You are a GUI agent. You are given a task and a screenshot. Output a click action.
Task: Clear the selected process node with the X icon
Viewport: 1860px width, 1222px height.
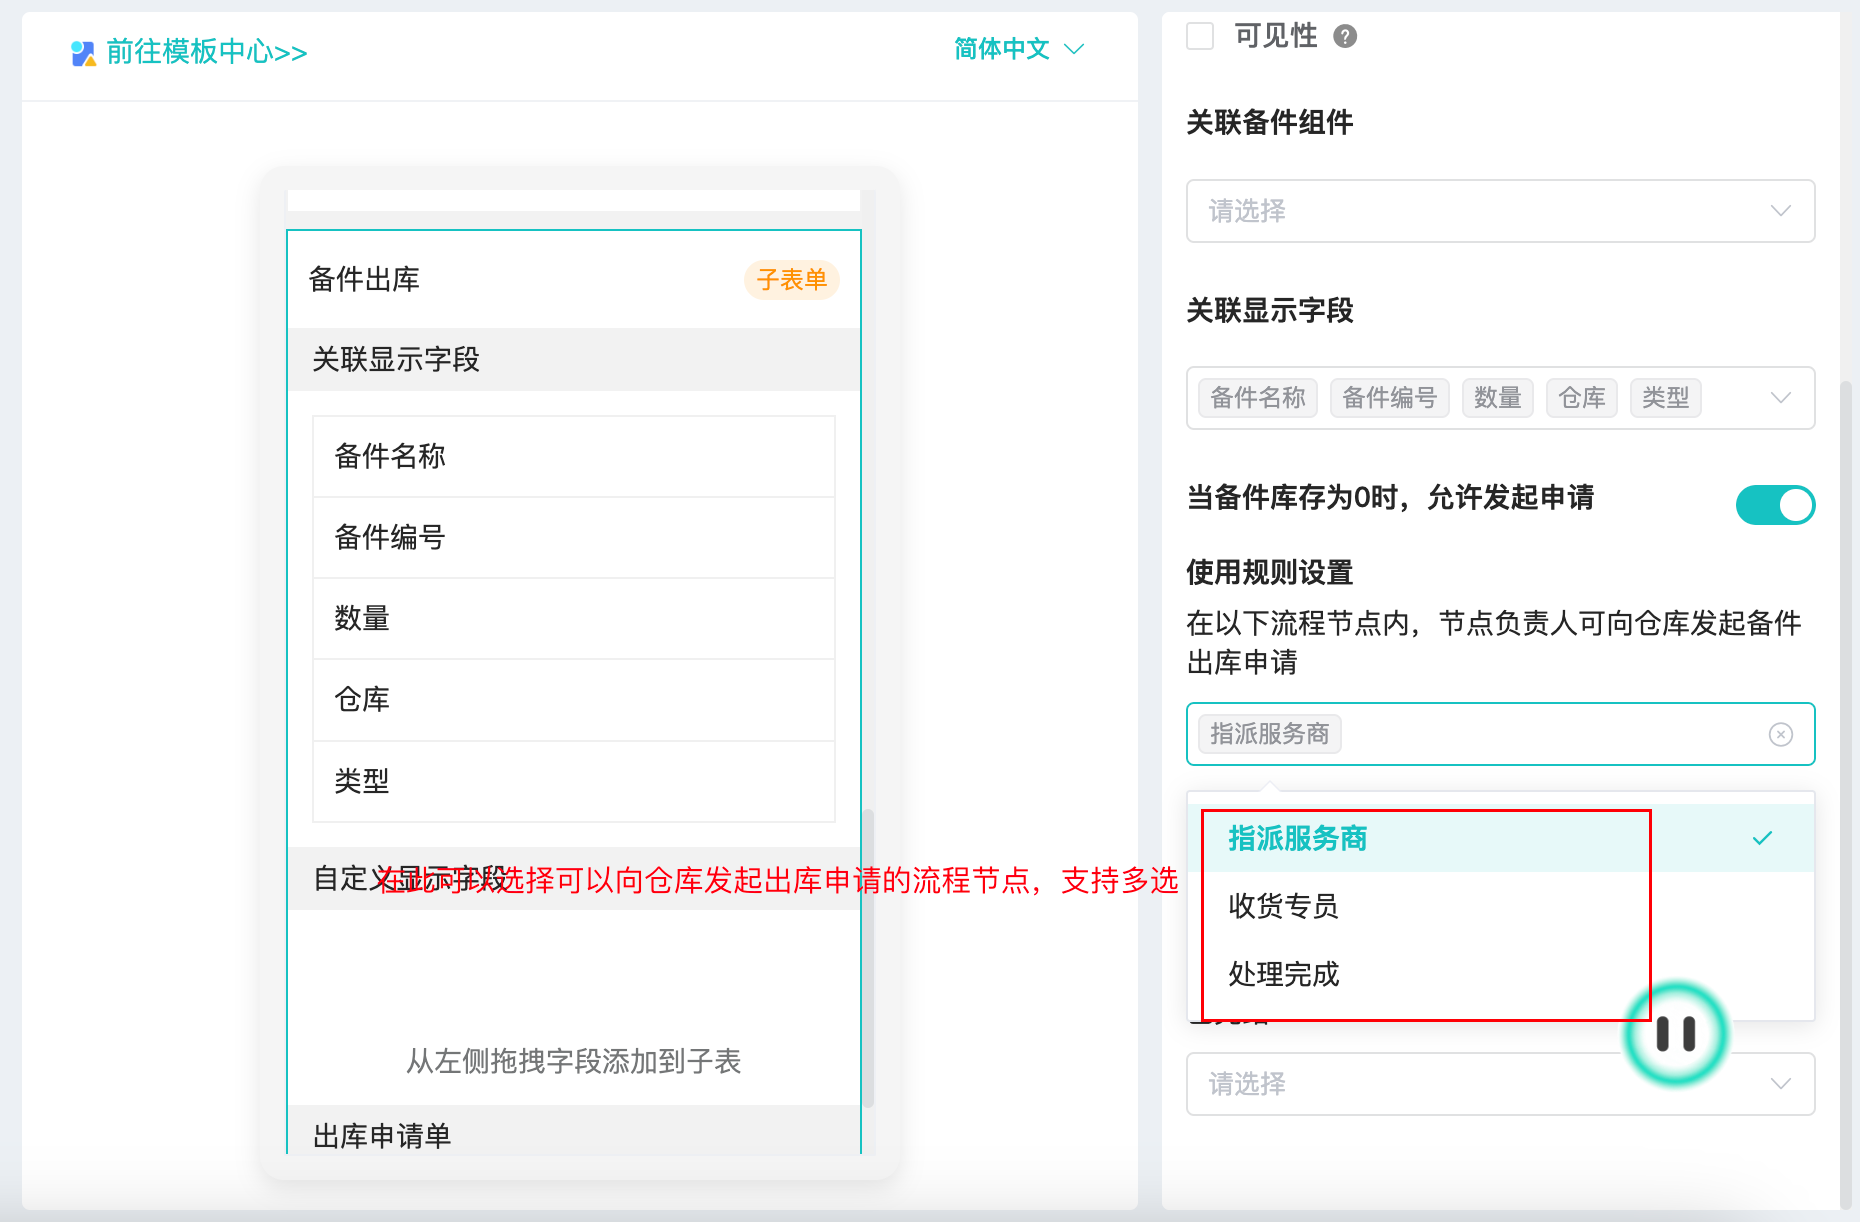click(x=1780, y=735)
